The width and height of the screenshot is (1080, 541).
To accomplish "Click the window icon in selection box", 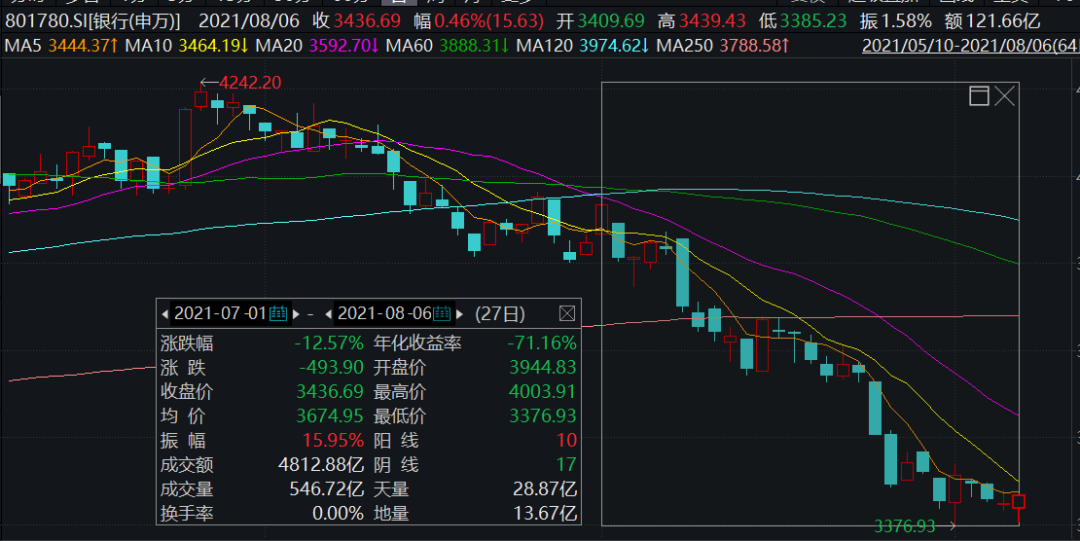I will (979, 96).
